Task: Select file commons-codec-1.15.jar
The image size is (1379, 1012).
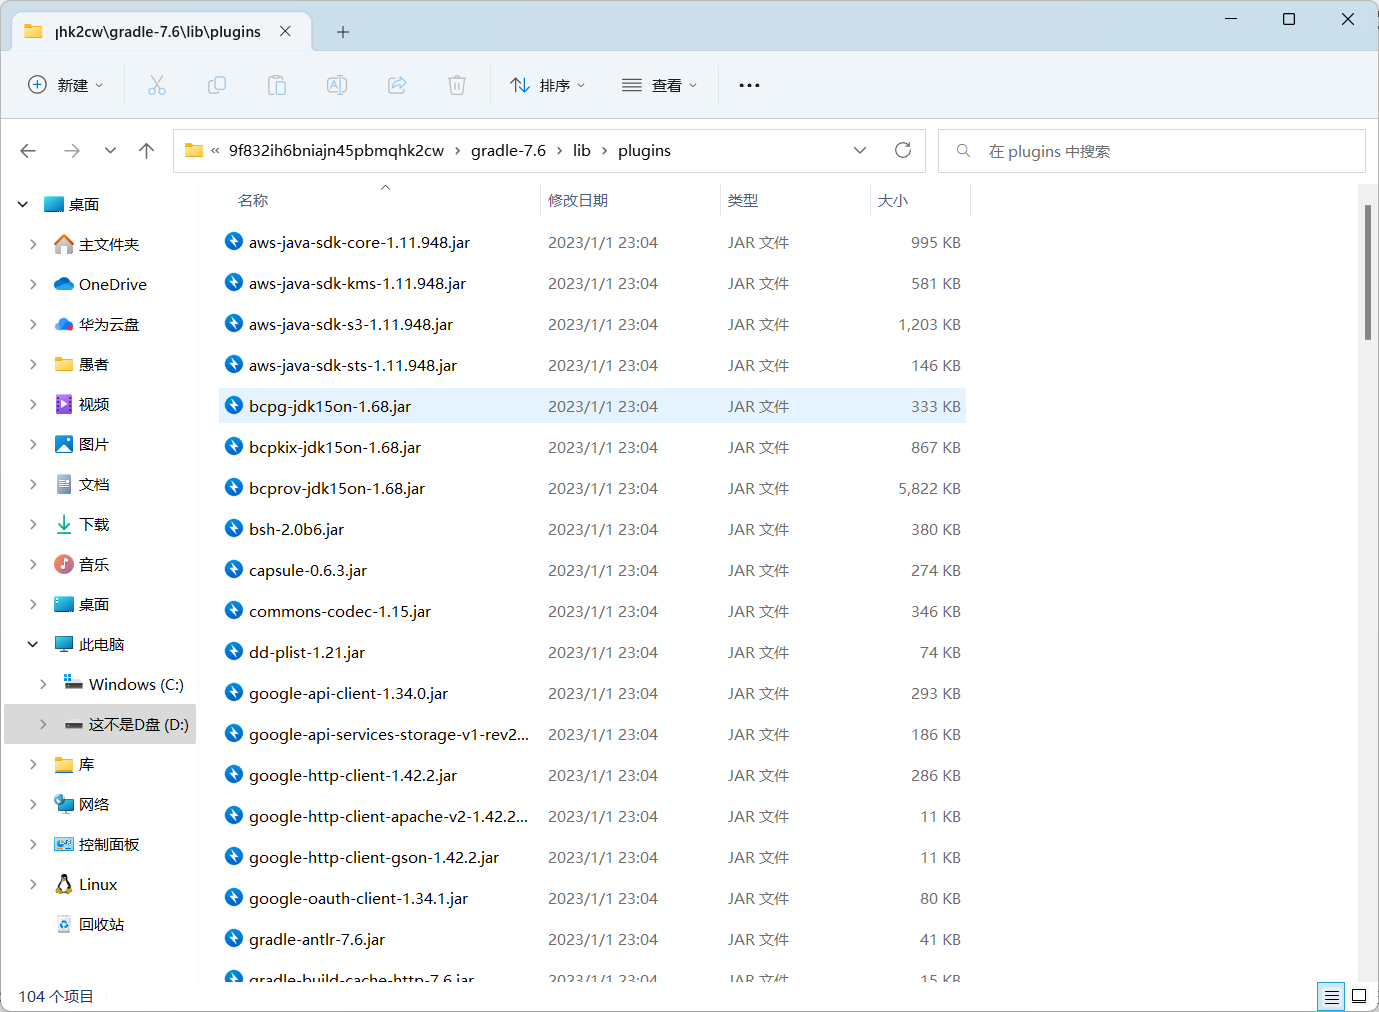Action: pos(592,611)
